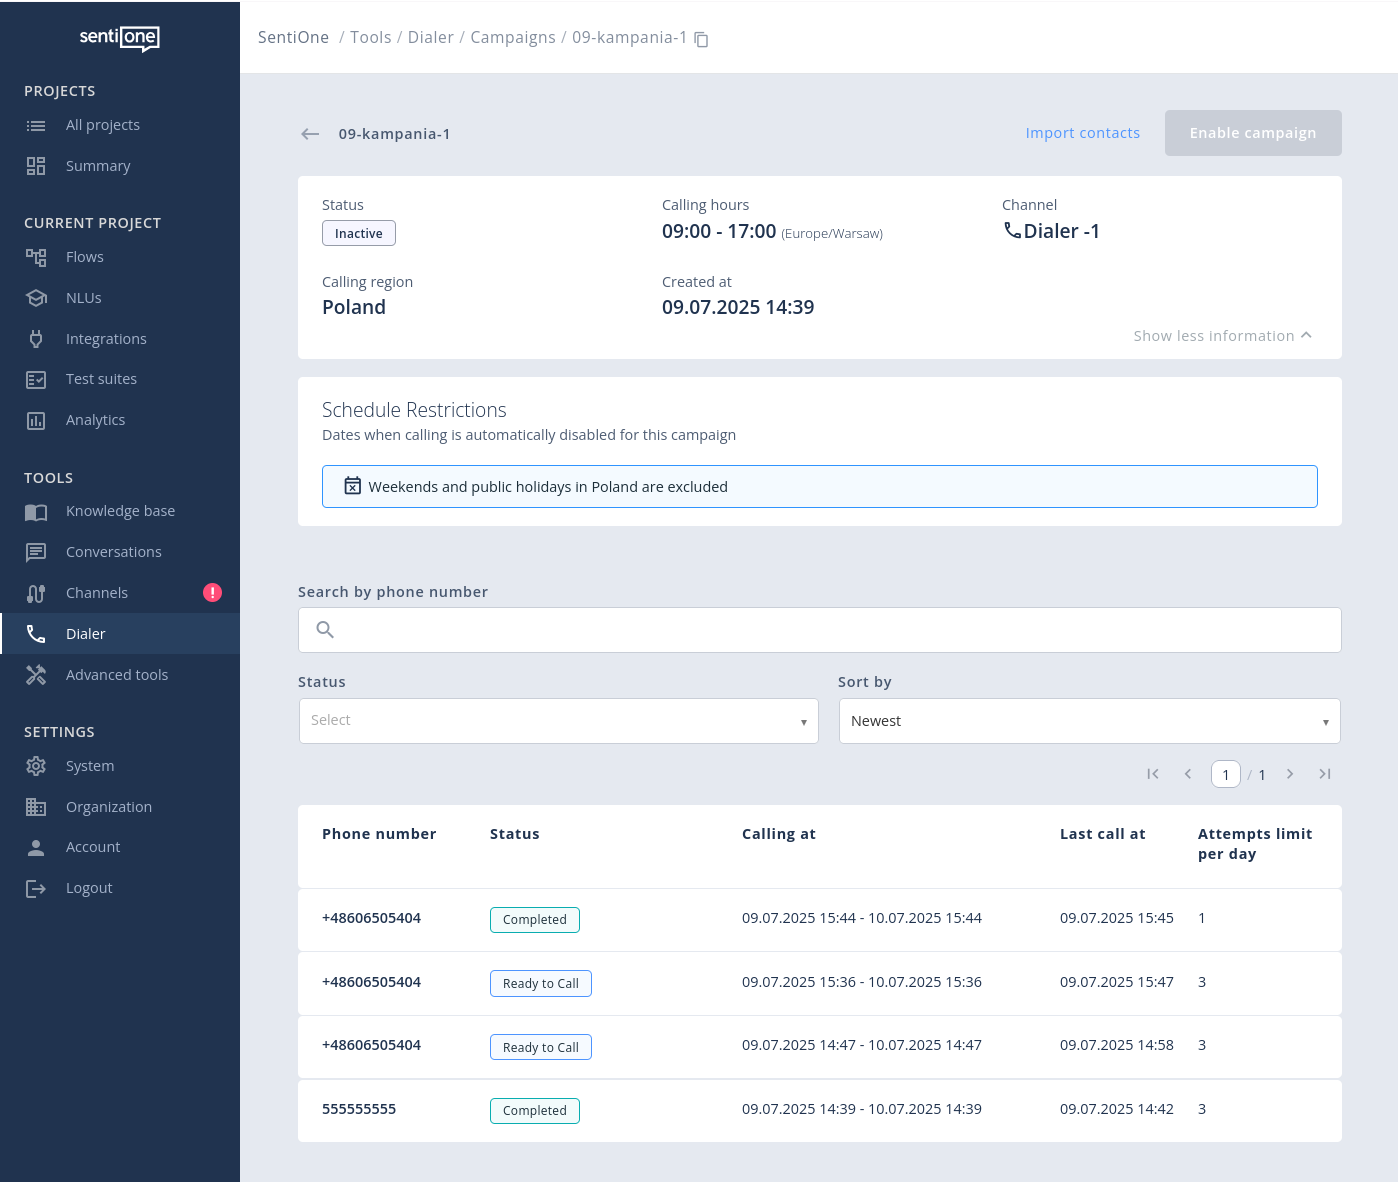This screenshot has height=1182, width=1398.
Task: Click the Summary dashboard icon
Action: 36,166
